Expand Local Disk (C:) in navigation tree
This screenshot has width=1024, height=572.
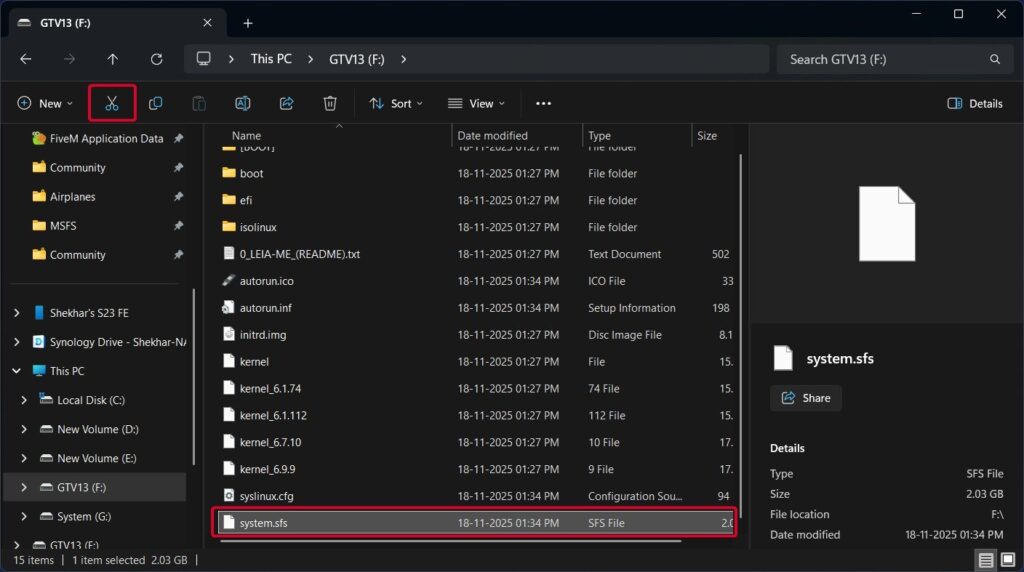pyautogui.click(x=25, y=400)
